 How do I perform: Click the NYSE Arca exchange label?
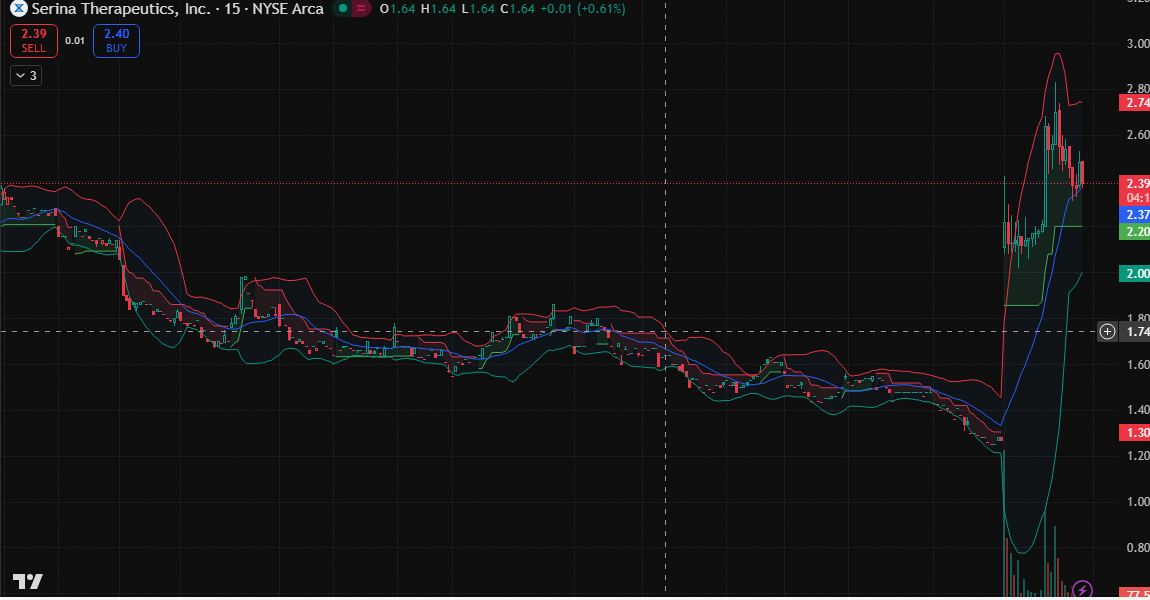(288, 9)
